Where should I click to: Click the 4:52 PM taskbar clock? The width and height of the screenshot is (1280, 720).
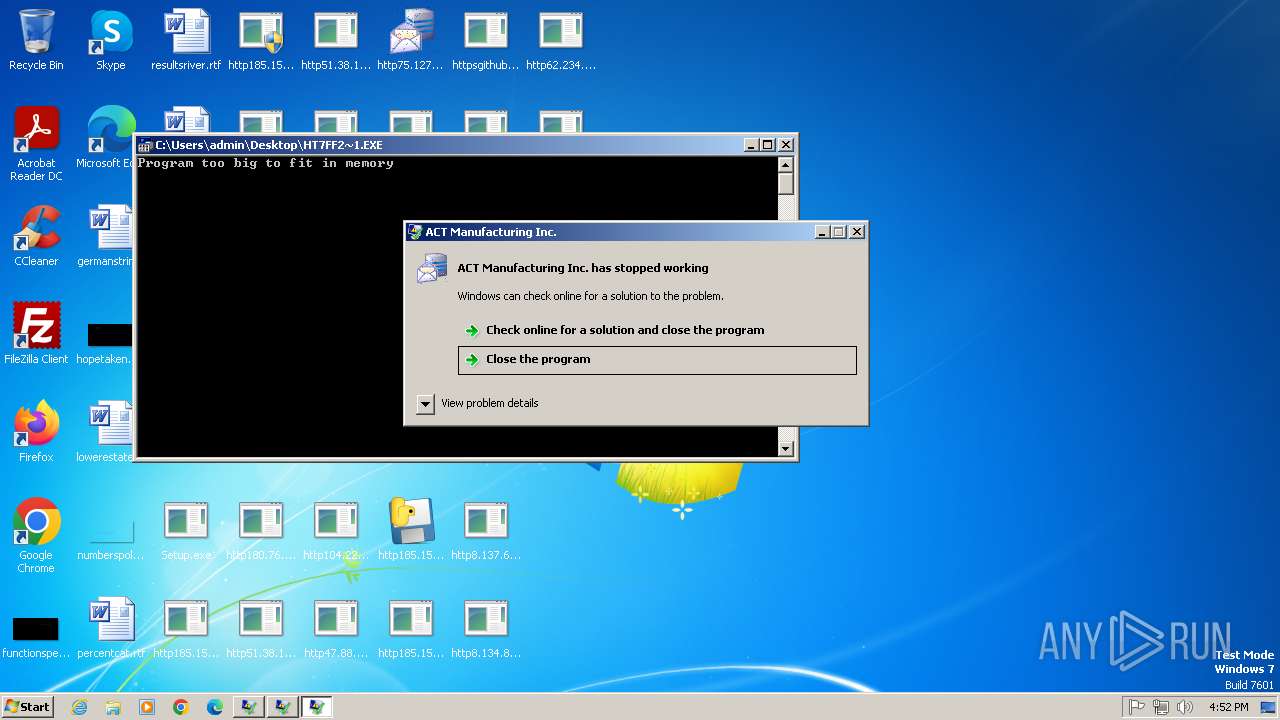(1229, 707)
